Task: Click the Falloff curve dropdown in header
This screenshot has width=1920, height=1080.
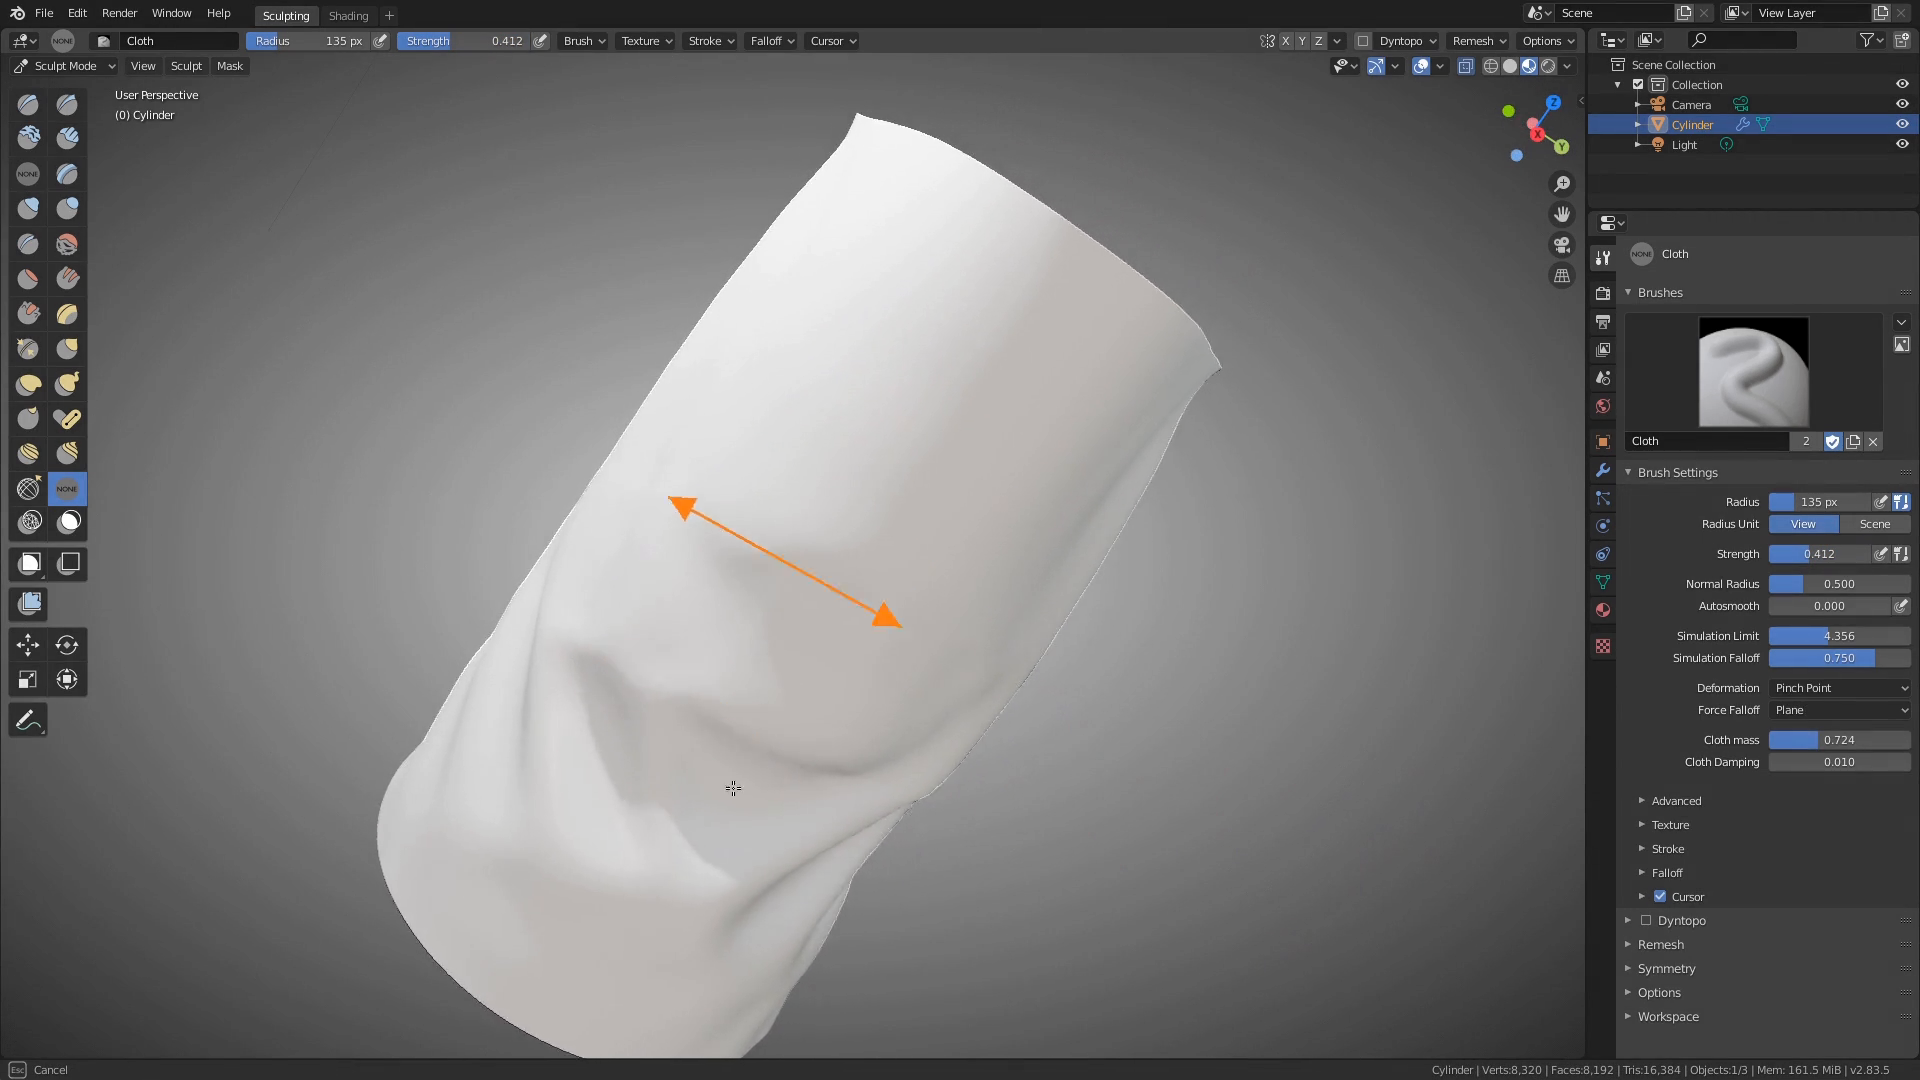Action: [771, 40]
